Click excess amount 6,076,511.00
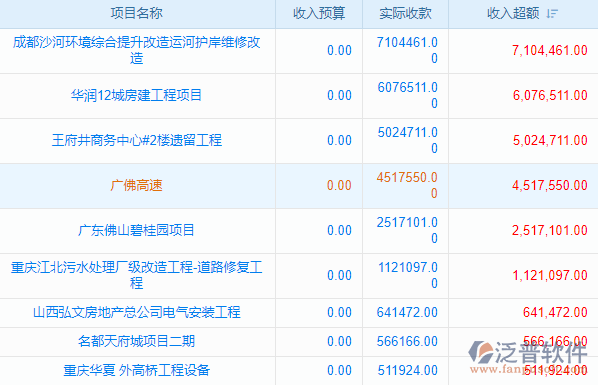598x385 pixels. pos(550,95)
